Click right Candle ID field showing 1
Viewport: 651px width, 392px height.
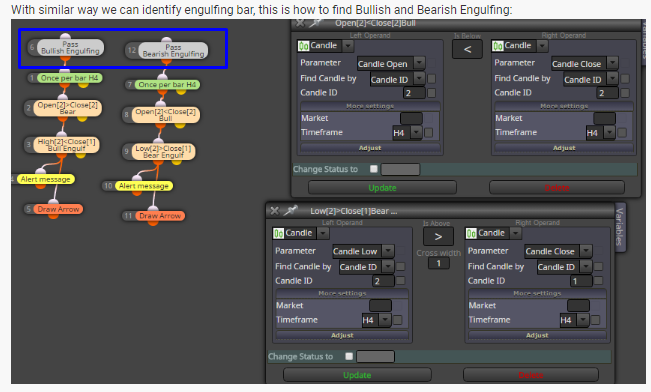[581, 281]
